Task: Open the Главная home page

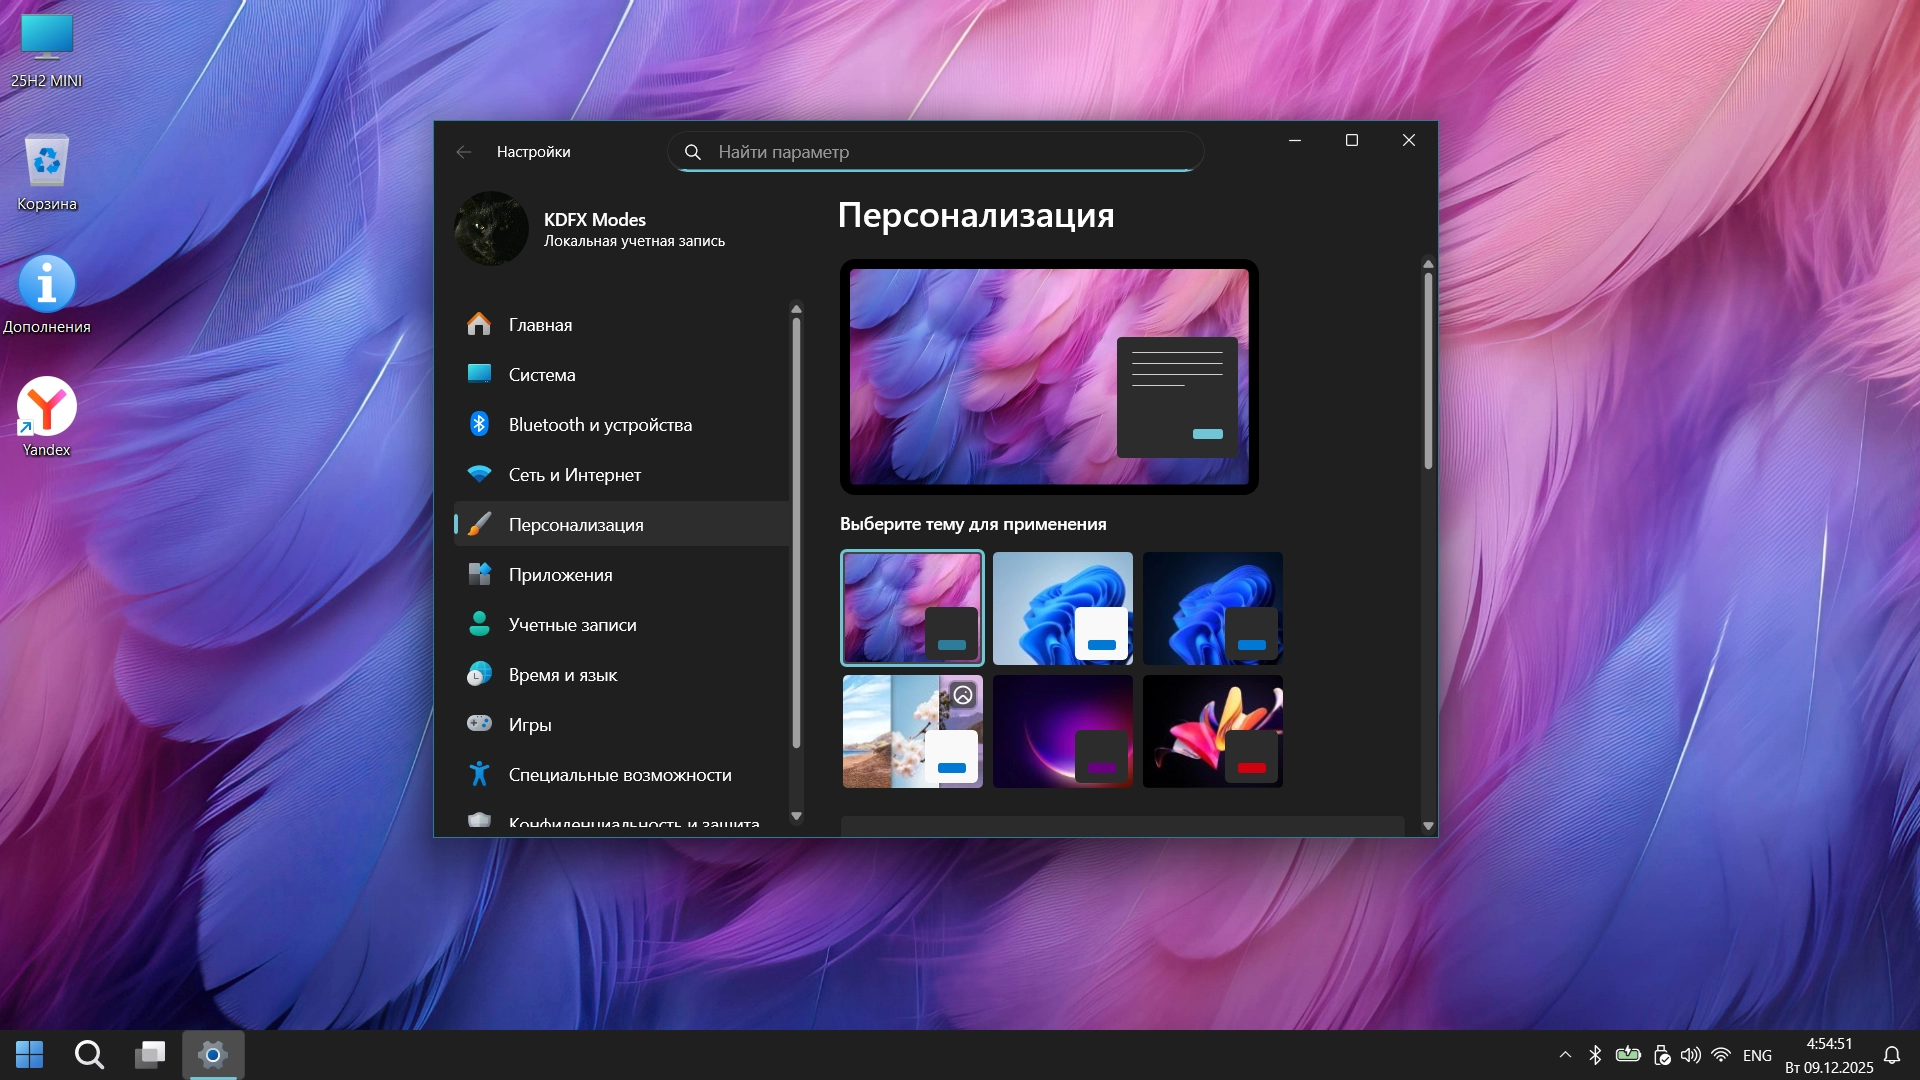Action: tap(540, 325)
